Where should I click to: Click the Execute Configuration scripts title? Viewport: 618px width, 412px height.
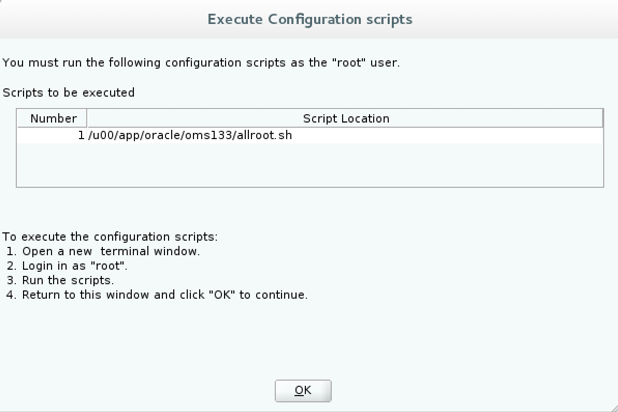tap(310, 19)
